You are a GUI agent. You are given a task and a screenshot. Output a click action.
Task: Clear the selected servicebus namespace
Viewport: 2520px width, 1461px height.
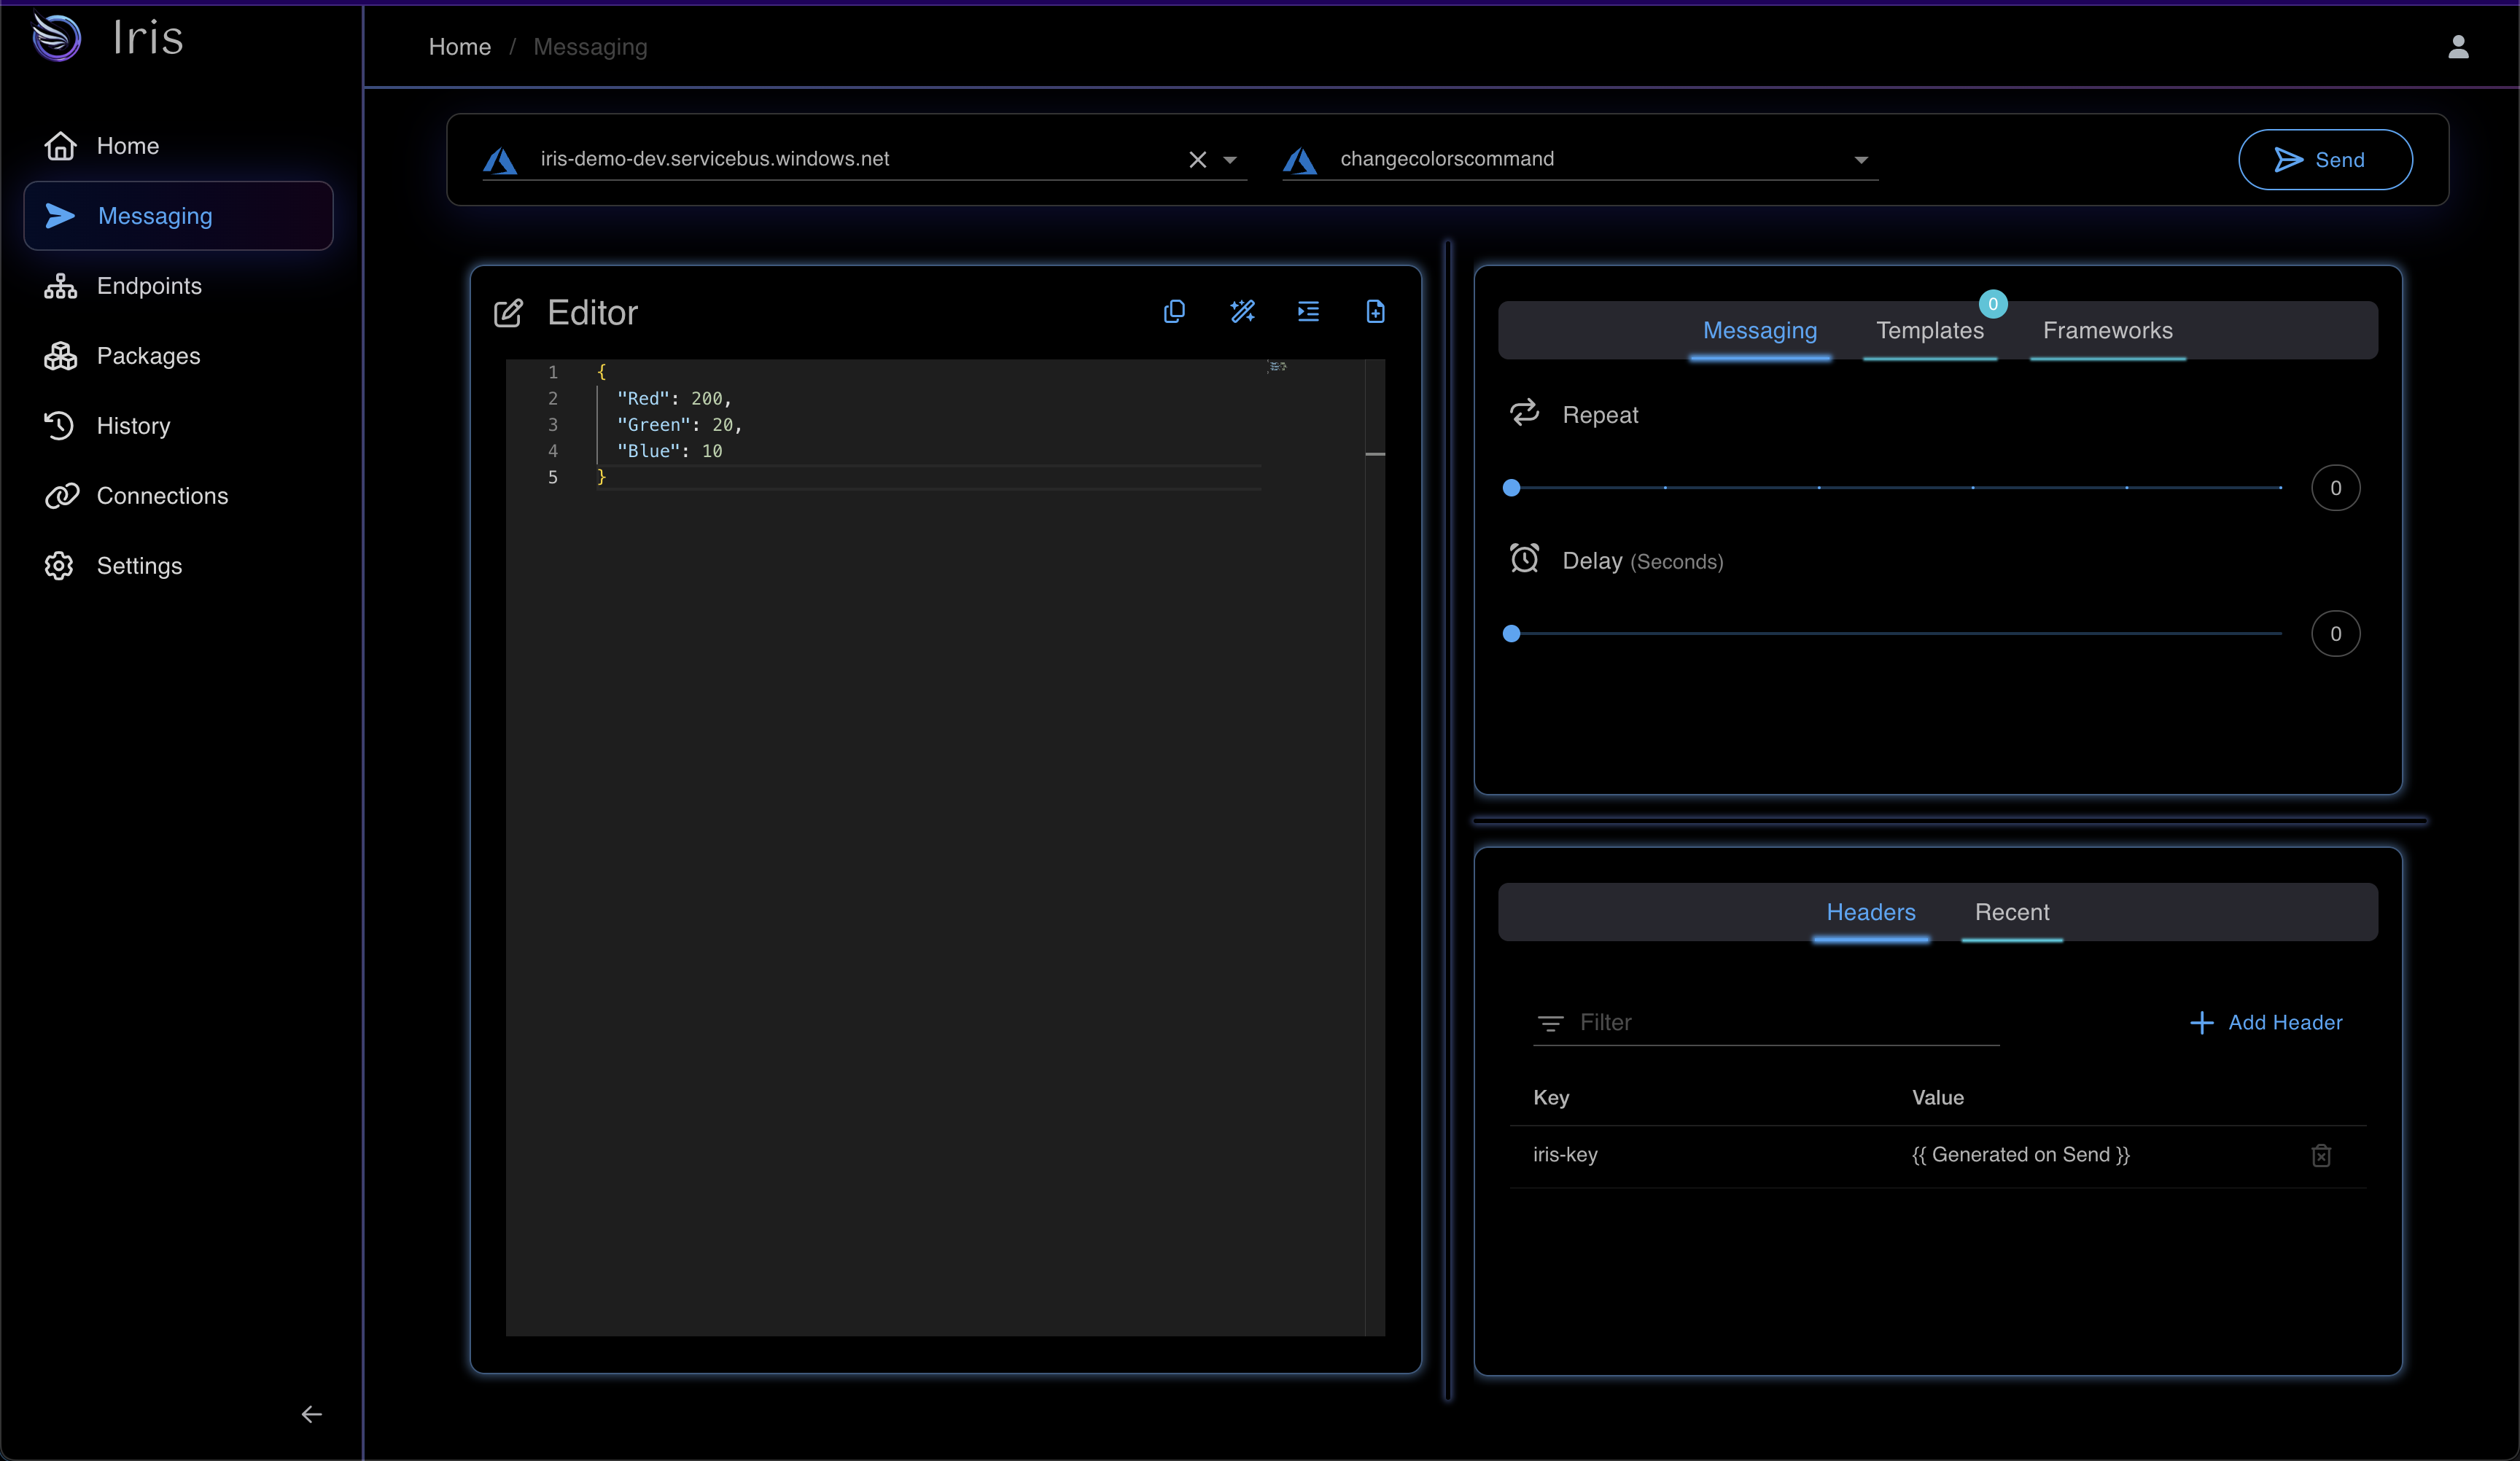[1197, 160]
